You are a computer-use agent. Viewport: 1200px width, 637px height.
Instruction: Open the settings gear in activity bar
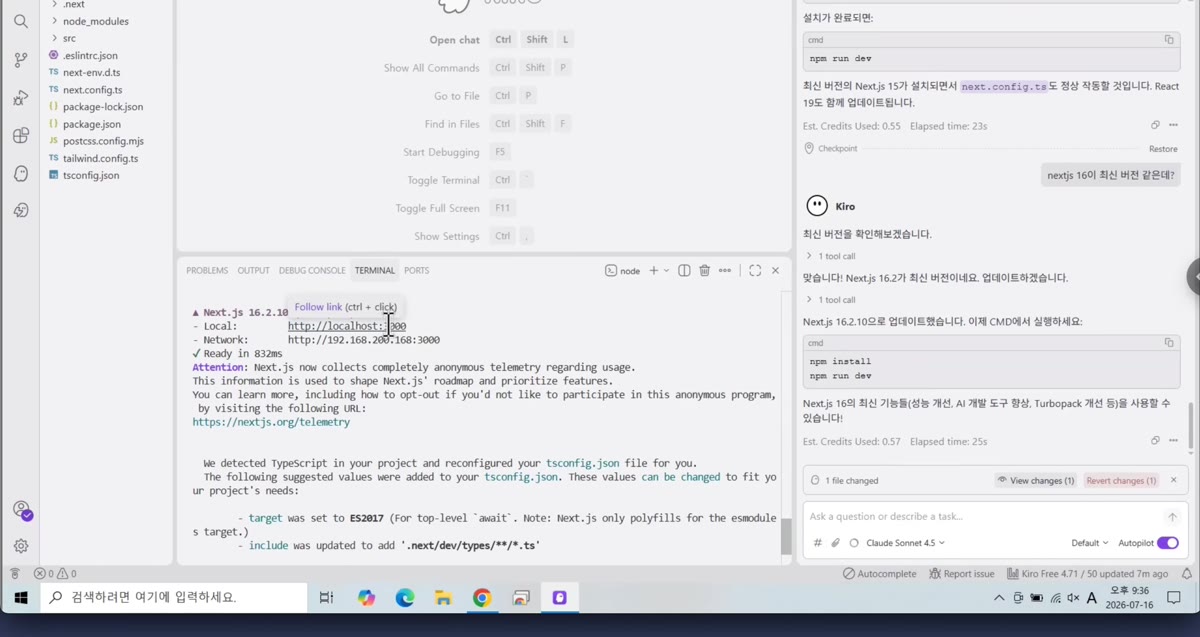pyautogui.click(x=21, y=546)
